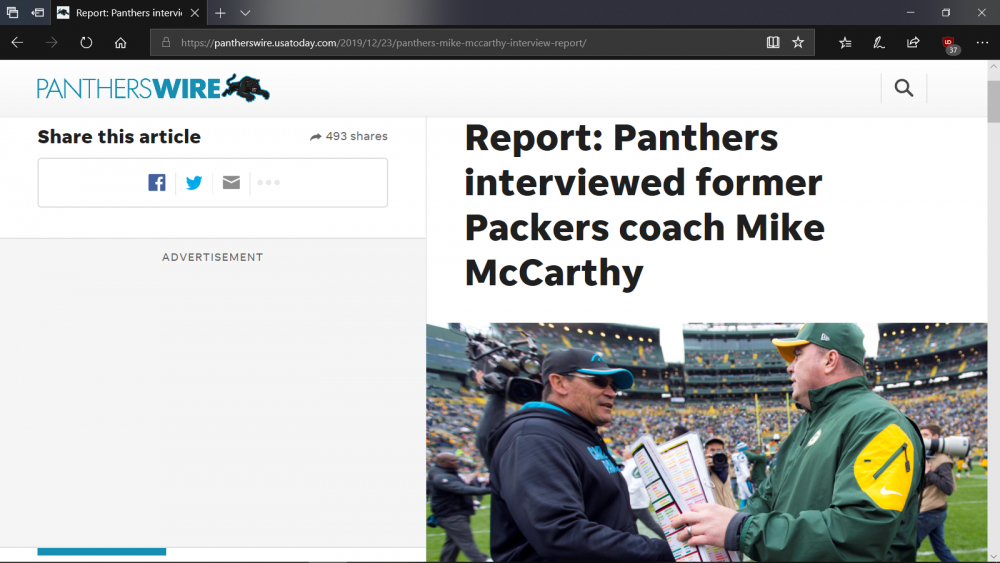Click the article photo of two coaches
Screen dimensions: 1000x563
pyautogui.click(x=707, y=442)
